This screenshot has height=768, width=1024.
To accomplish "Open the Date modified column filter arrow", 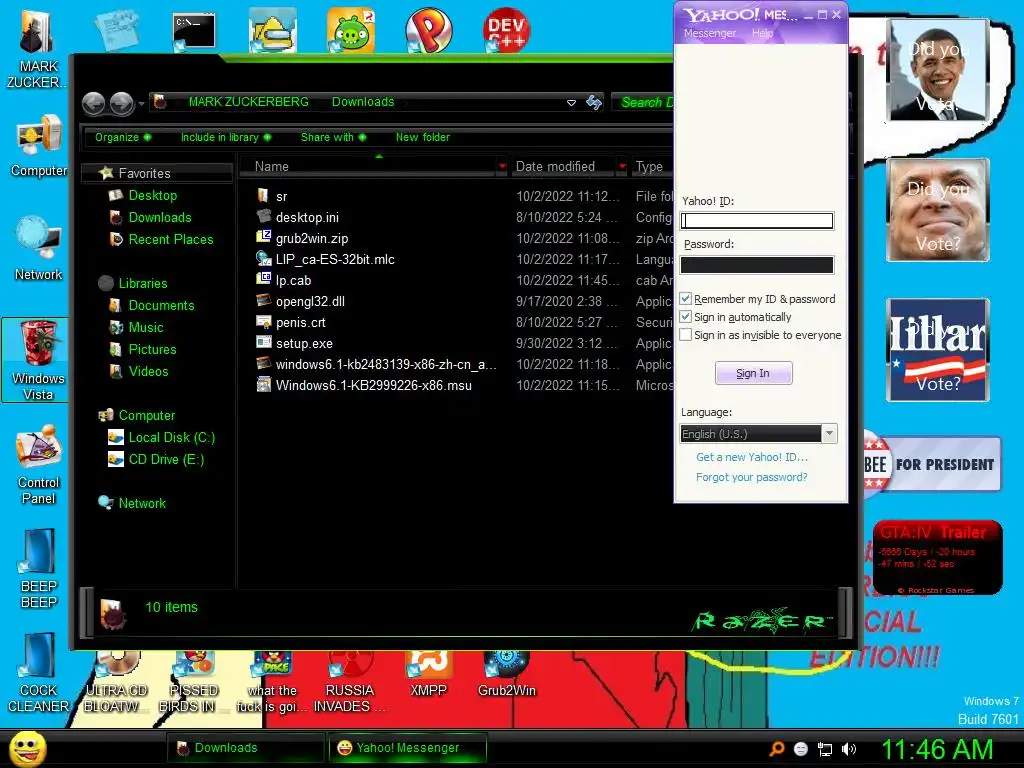I will click(x=622, y=167).
